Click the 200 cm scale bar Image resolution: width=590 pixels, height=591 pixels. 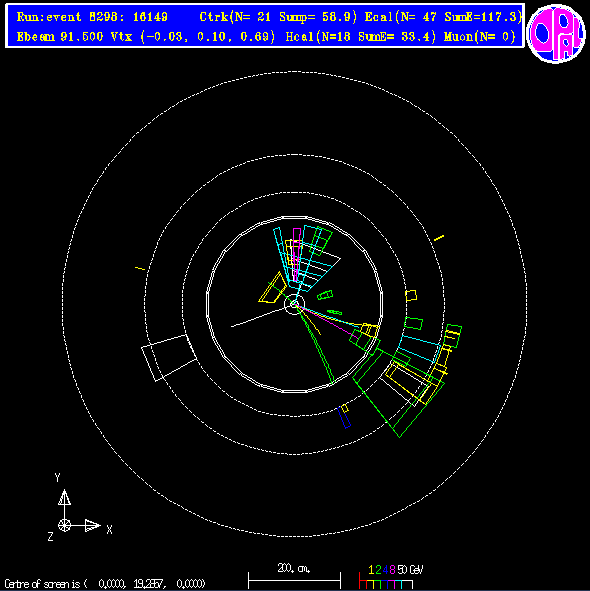[x=294, y=580]
